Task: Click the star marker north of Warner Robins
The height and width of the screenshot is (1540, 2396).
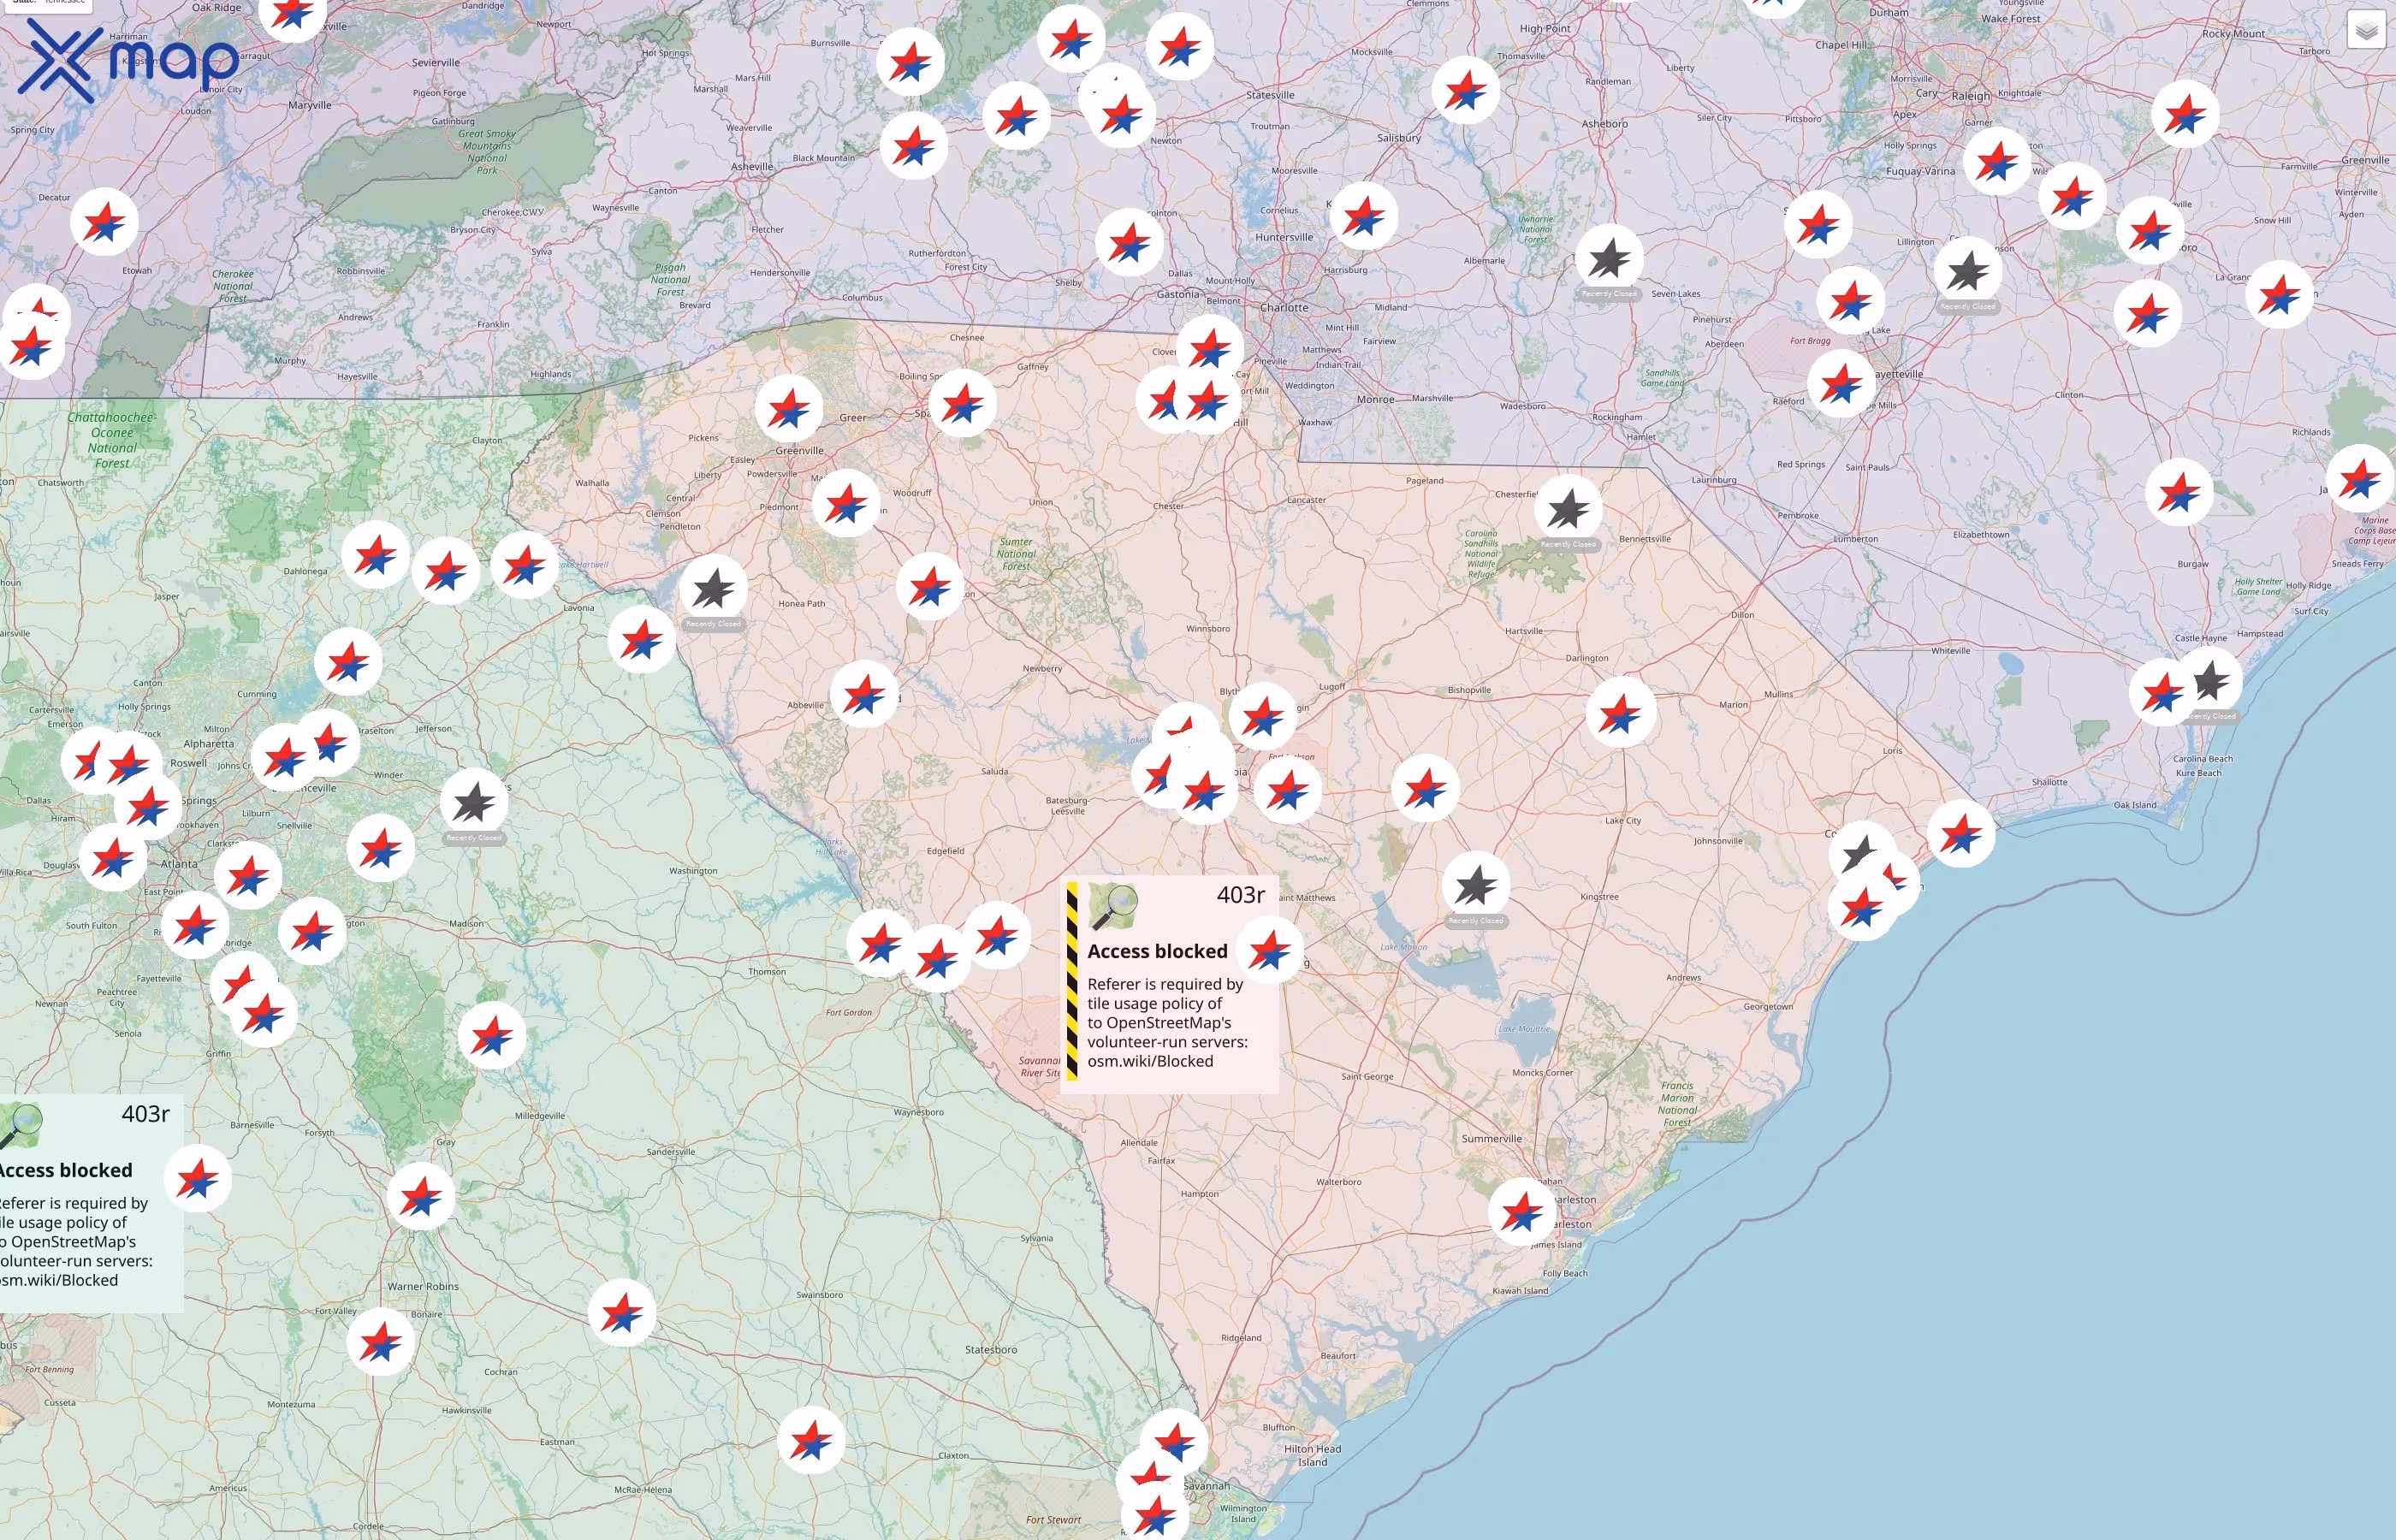Action: pos(421,1196)
